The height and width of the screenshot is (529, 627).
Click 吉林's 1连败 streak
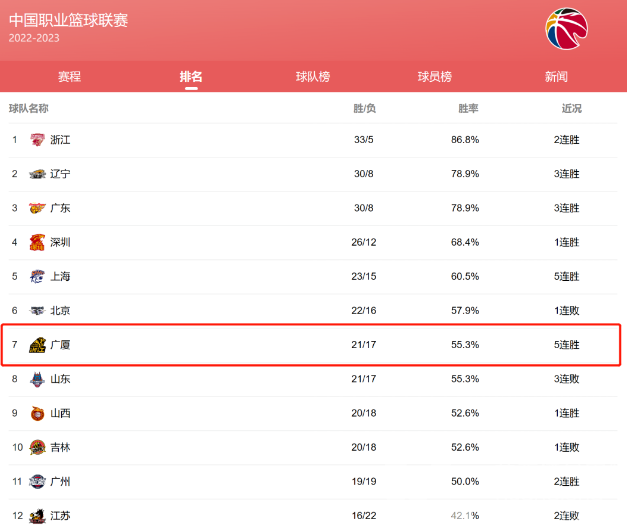pyautogui.click(x=567, y=447)
